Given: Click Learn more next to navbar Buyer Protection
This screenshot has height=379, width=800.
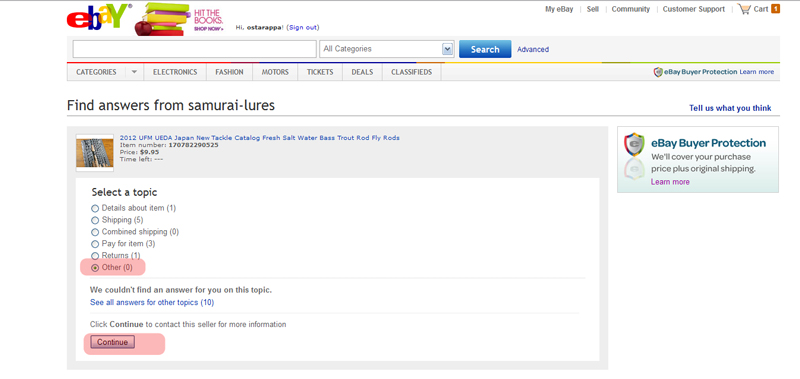Looking at the screenshot, I should [757, 72].
